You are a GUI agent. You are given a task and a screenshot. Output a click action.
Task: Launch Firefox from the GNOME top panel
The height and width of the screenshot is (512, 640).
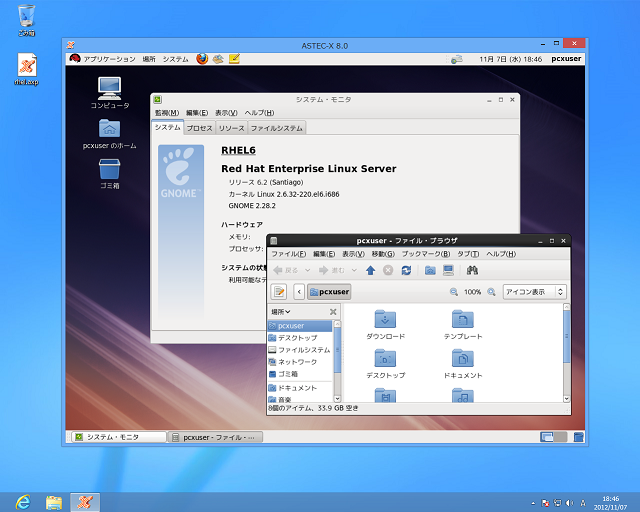point(202,59)
